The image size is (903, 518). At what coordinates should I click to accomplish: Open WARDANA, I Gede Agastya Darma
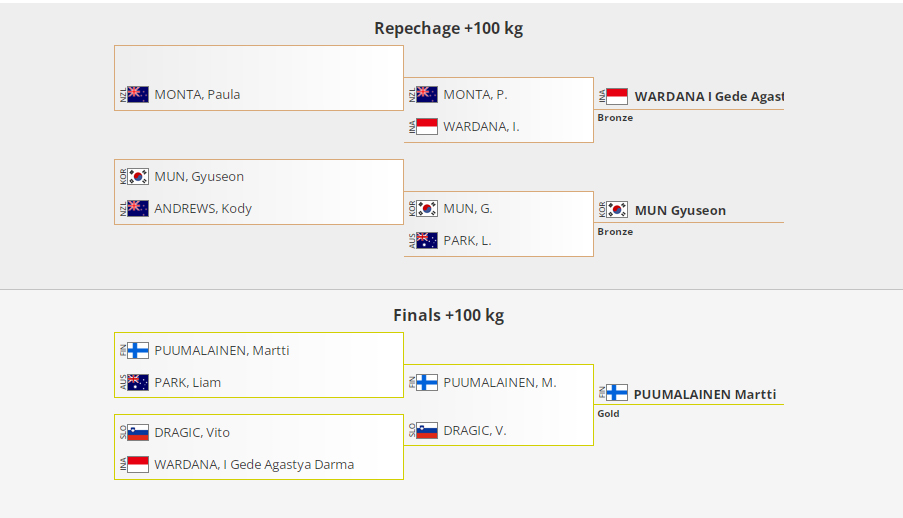[254, 465]
